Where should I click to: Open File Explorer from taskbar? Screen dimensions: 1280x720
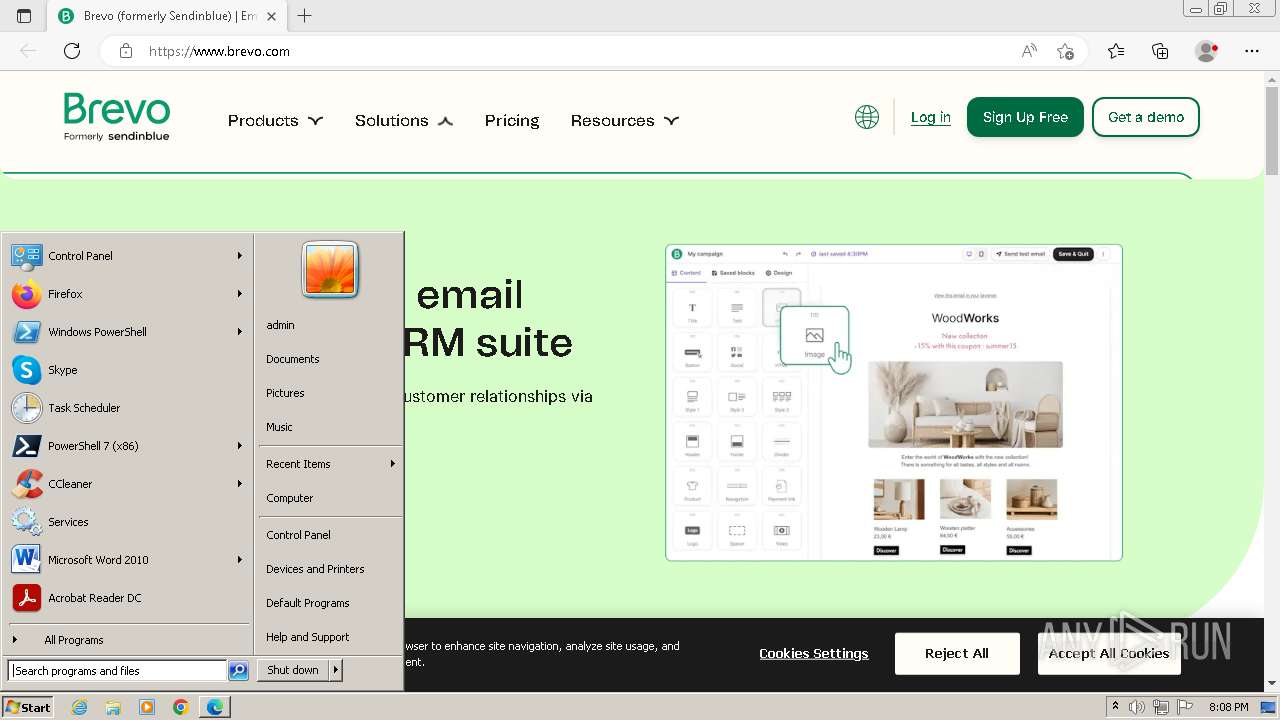[113, 707]
